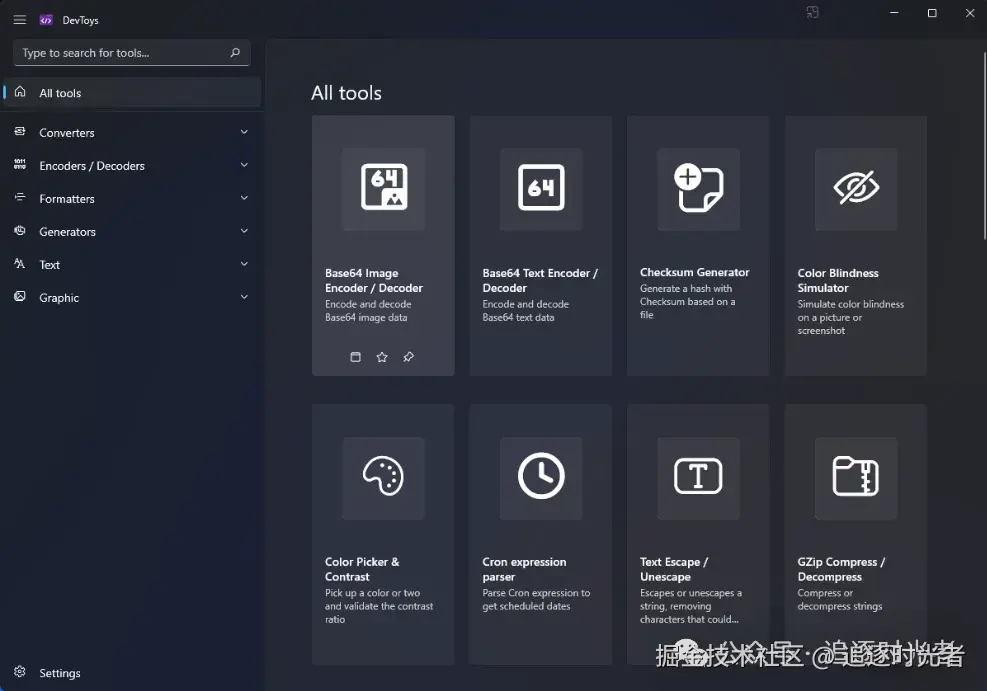Open Converters category
The image size is (987, 691).
[x=132, y=132]
